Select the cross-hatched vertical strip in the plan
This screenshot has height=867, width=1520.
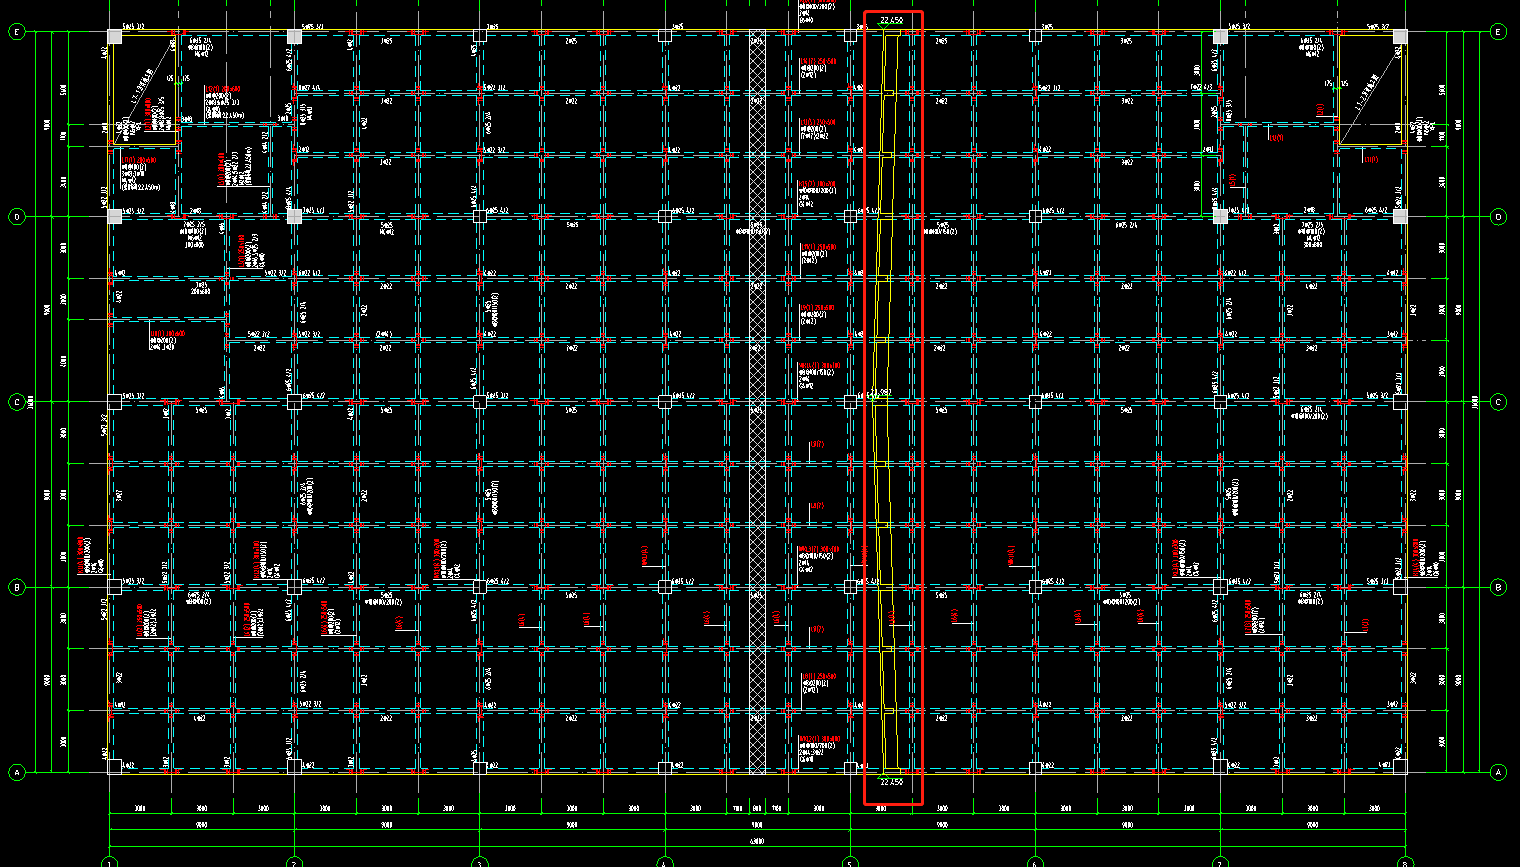point(757,402)
